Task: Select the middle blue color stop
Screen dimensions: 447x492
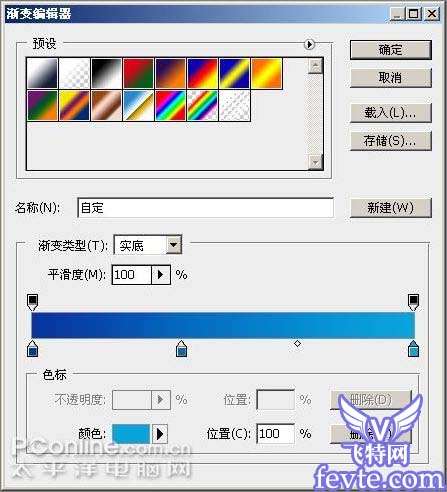Action: tap(181, 349)
